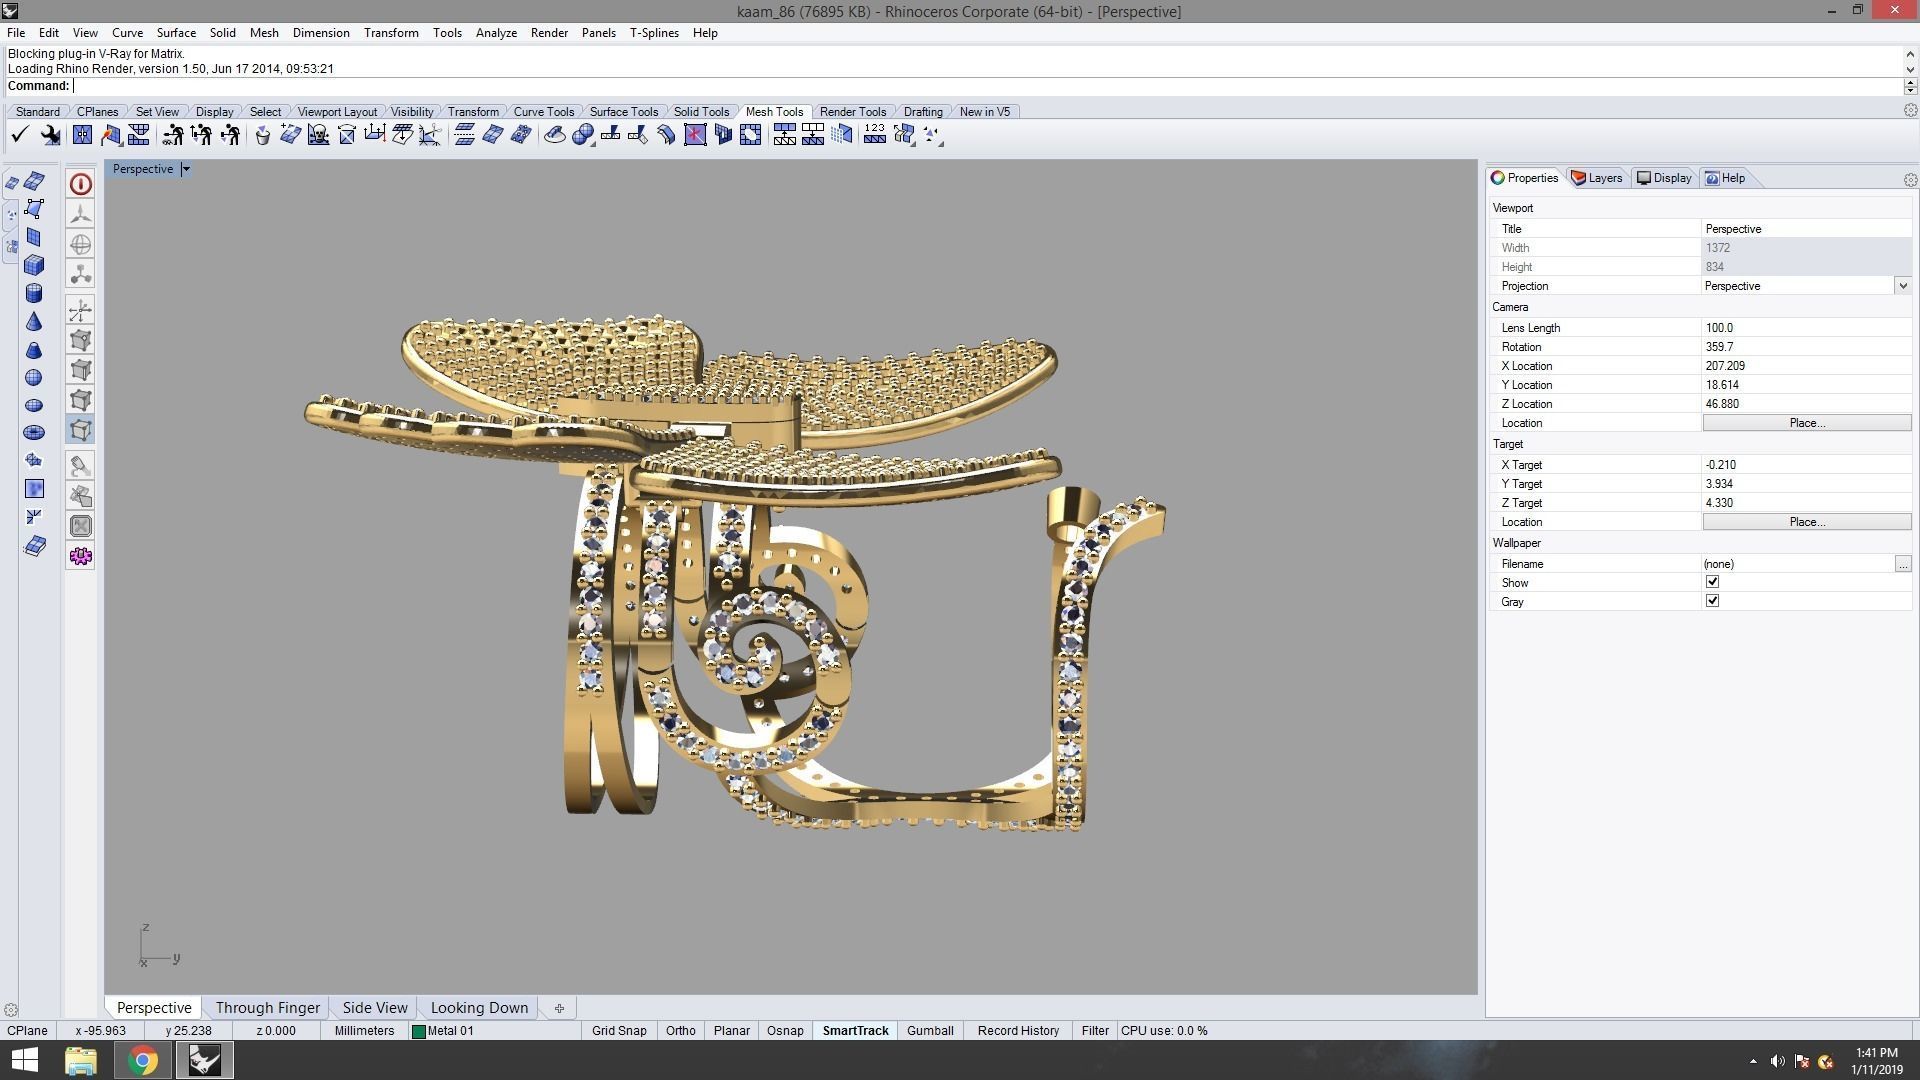Click the red star mesh icon
The image size is (1920, 1080).
pos(695,135)
